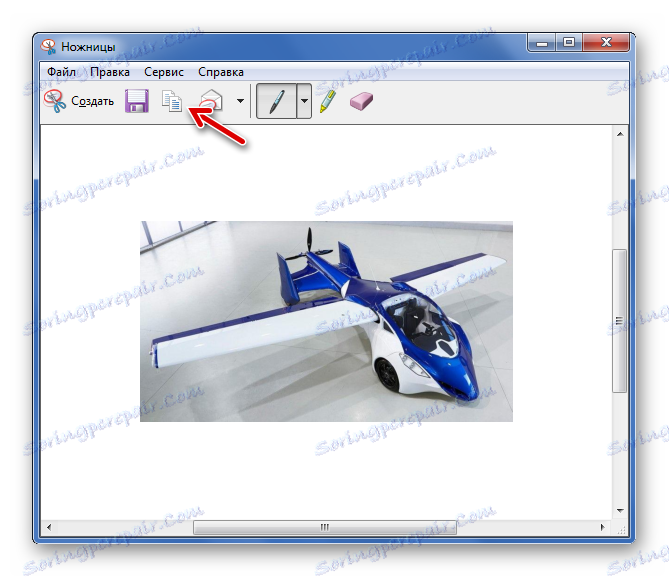Click the Создать new snip button
669x577 pixels.
(x=79, y=101)
